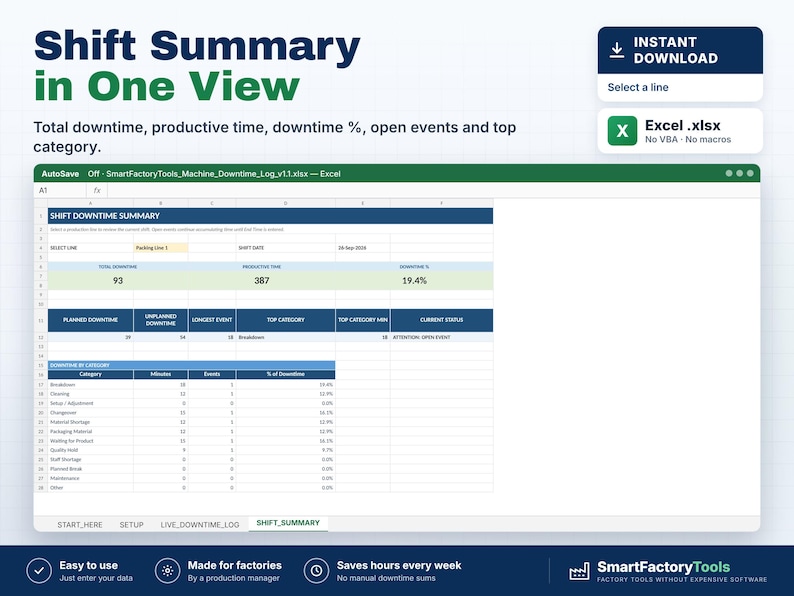Viewport: 794px width, 596px height.
Task: Toggle the AutoSave label in title bar
Action: click(60, 174)
